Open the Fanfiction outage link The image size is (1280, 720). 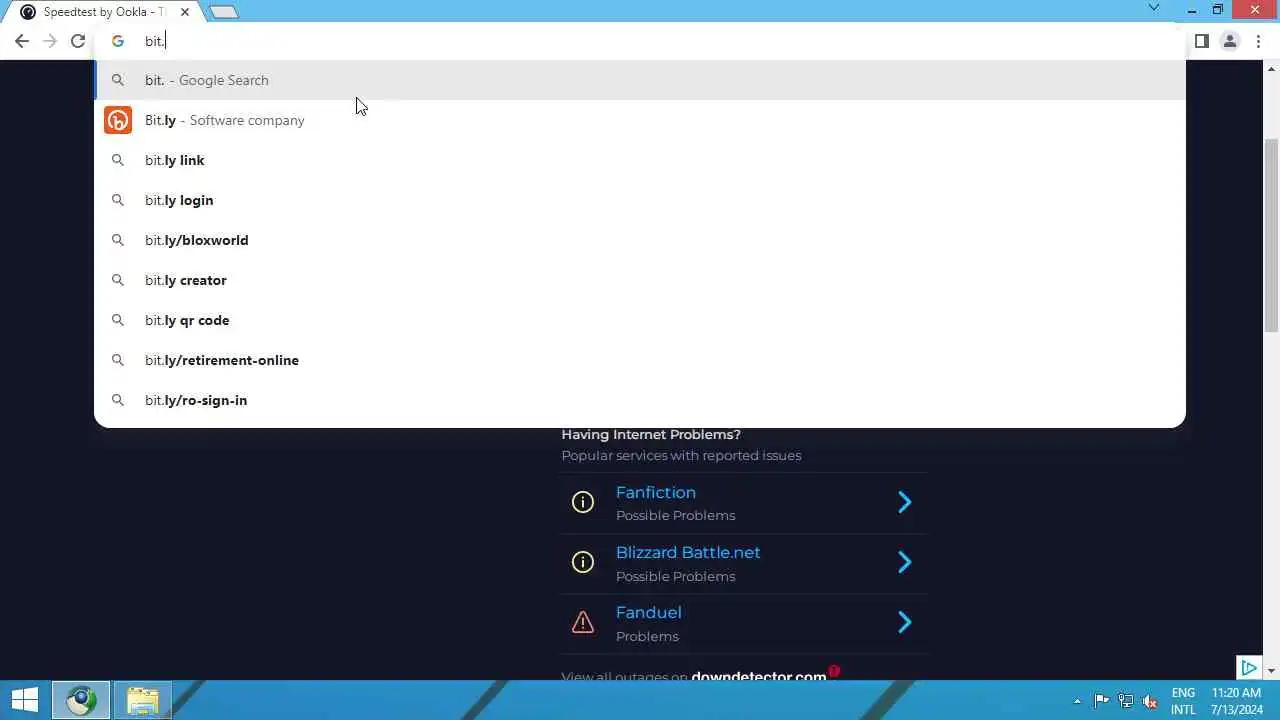[x=656, y=492]
